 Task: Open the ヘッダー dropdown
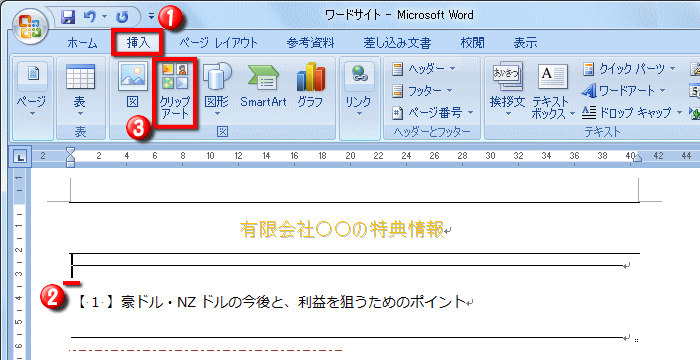[x=424, y=69]
